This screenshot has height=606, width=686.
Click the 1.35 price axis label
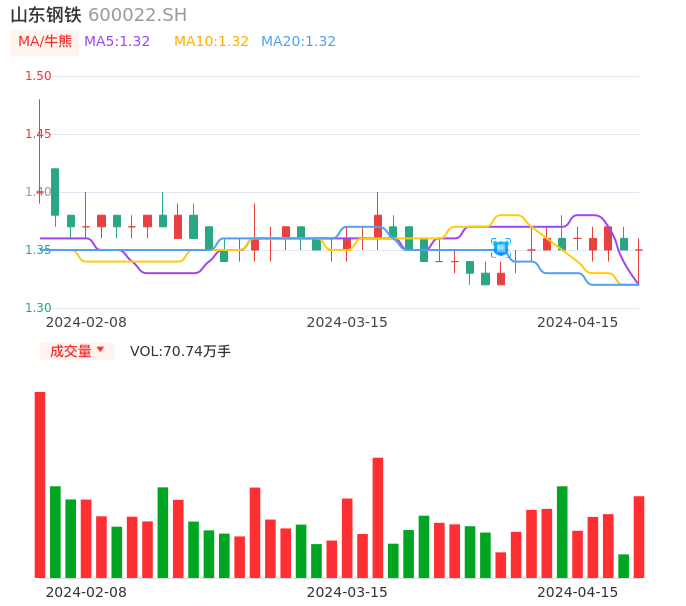click(x=38, y=250)
